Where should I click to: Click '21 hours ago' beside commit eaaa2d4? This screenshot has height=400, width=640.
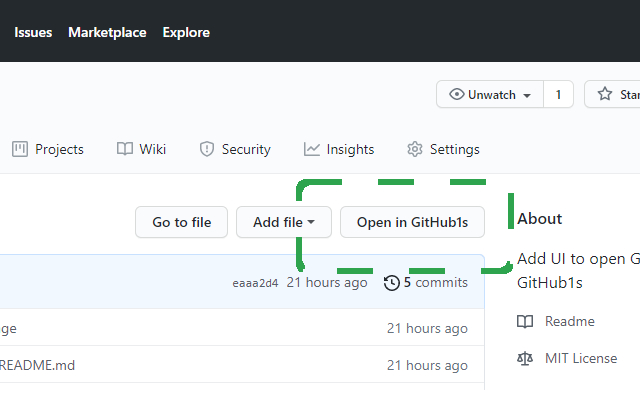pyautogui.click(x=327, y=282)
